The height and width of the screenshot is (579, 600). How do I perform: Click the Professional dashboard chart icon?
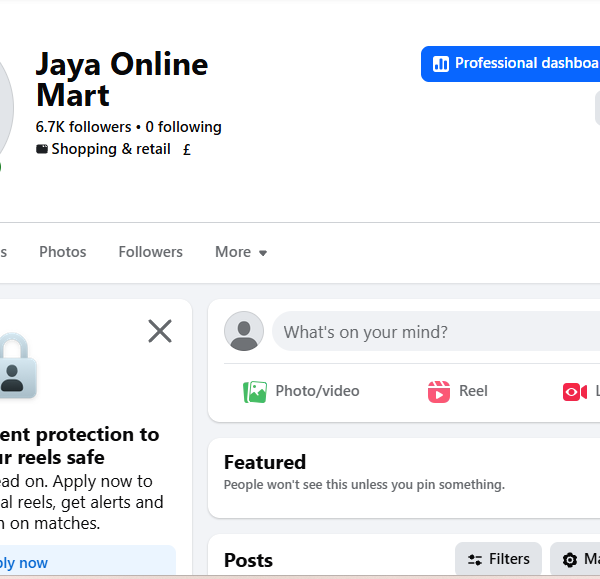pos(441,64)
